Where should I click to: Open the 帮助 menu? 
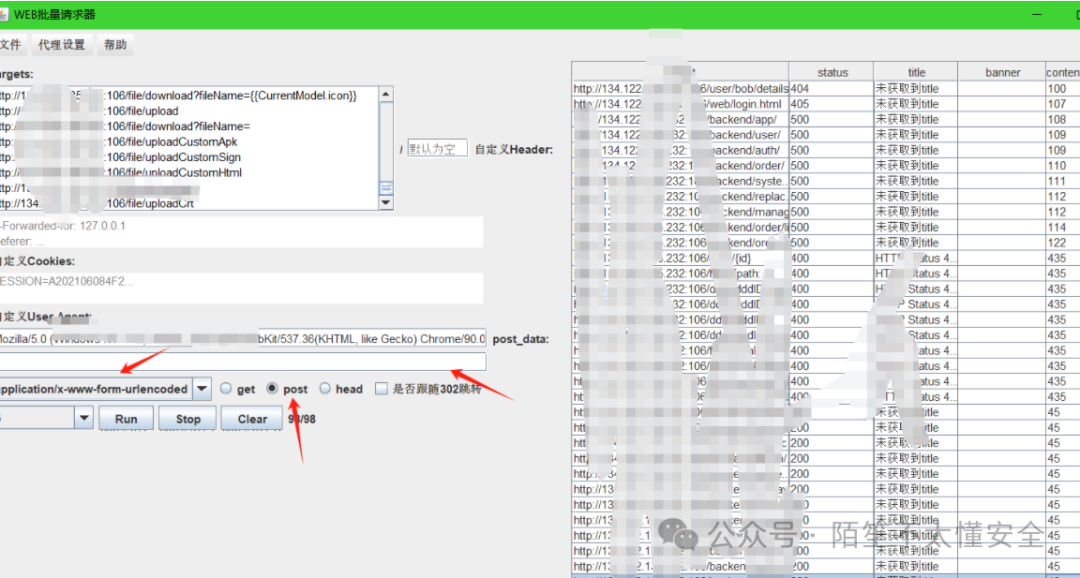[x=115, y=45]
